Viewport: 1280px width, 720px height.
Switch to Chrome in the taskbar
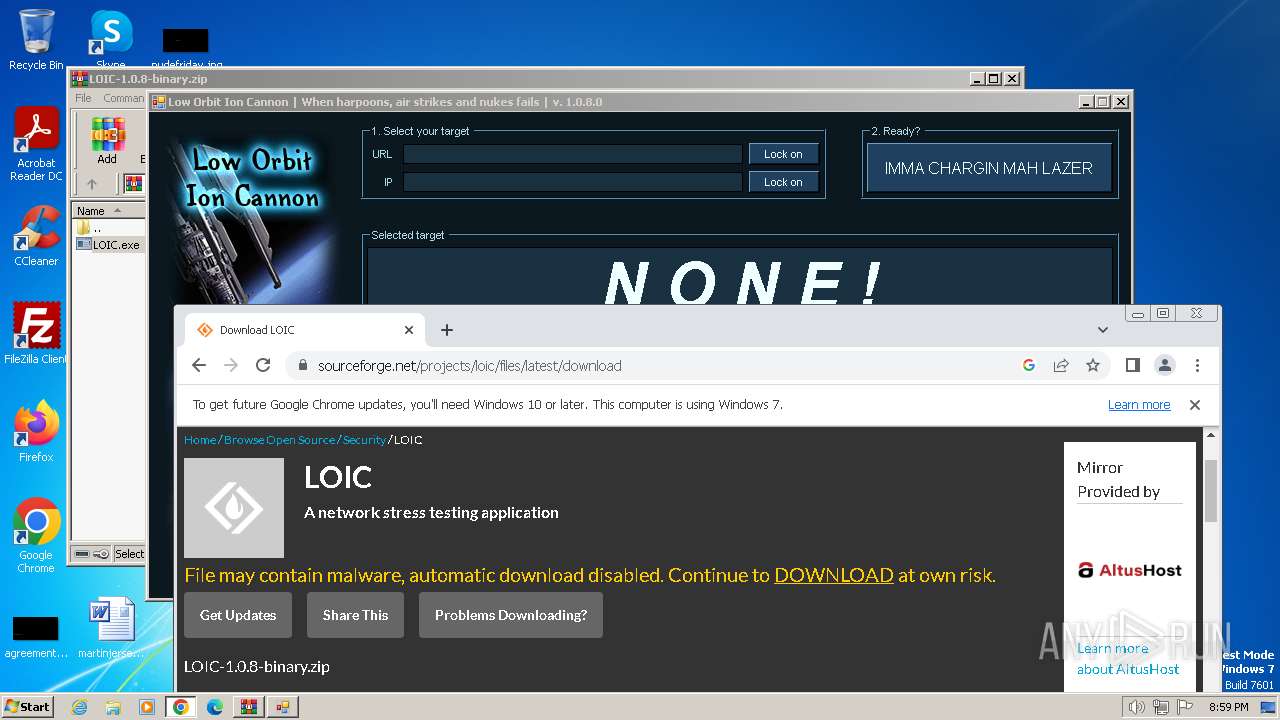181,707
